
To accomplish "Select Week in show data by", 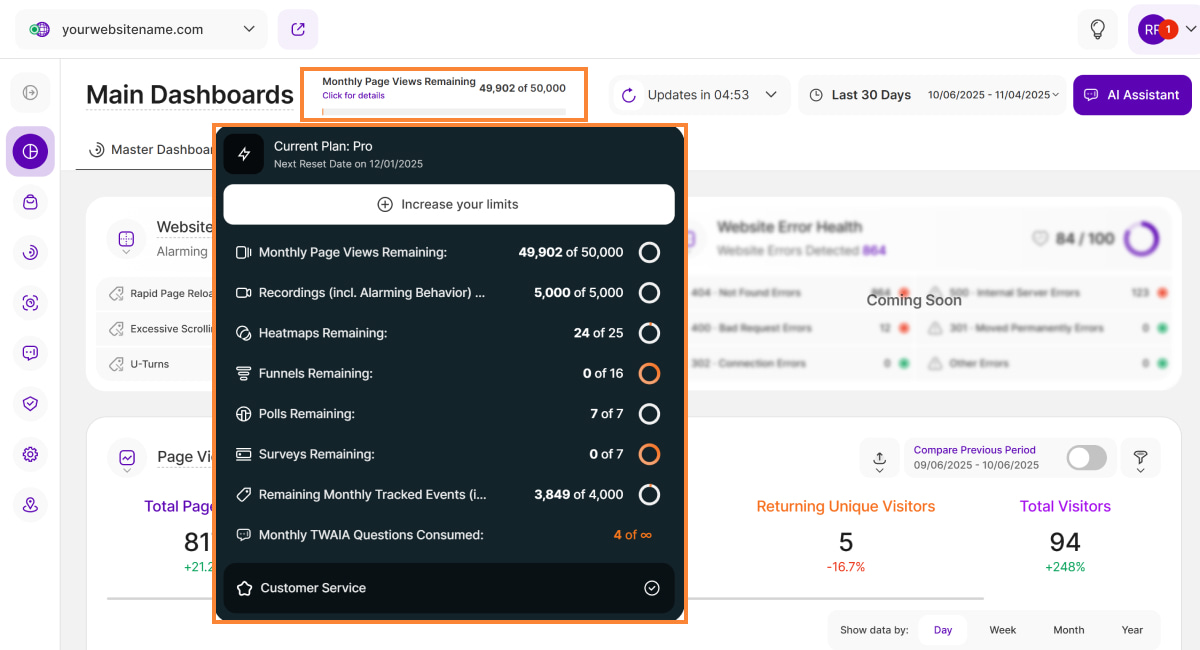I will click(1002, 630).
